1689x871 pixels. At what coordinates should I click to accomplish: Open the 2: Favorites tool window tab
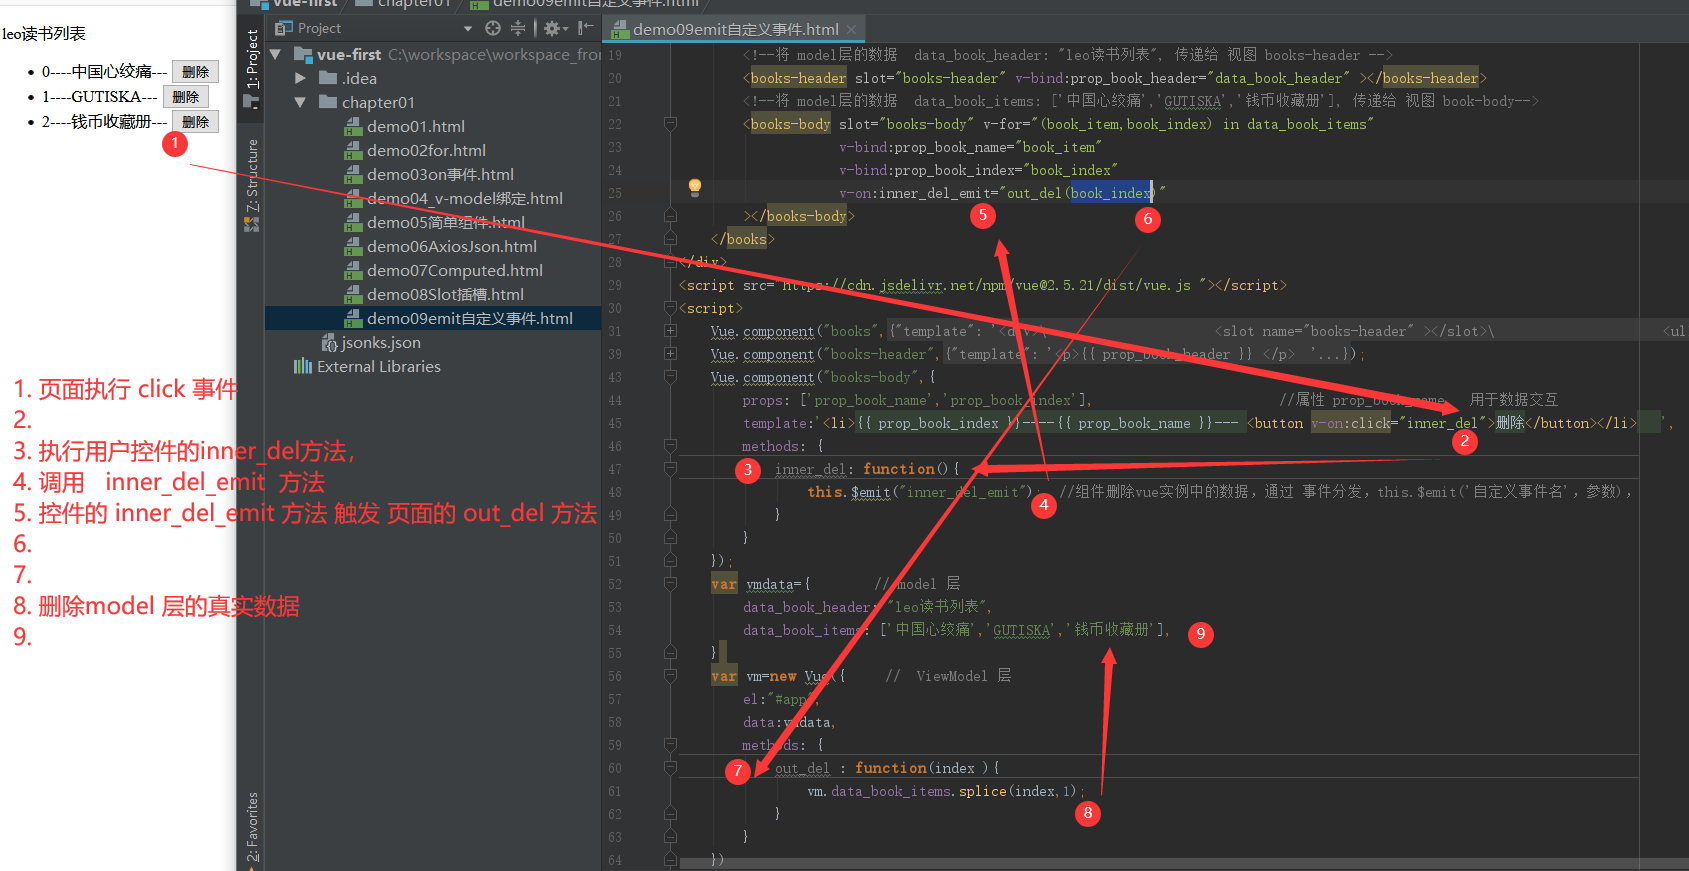coord(252,826)
